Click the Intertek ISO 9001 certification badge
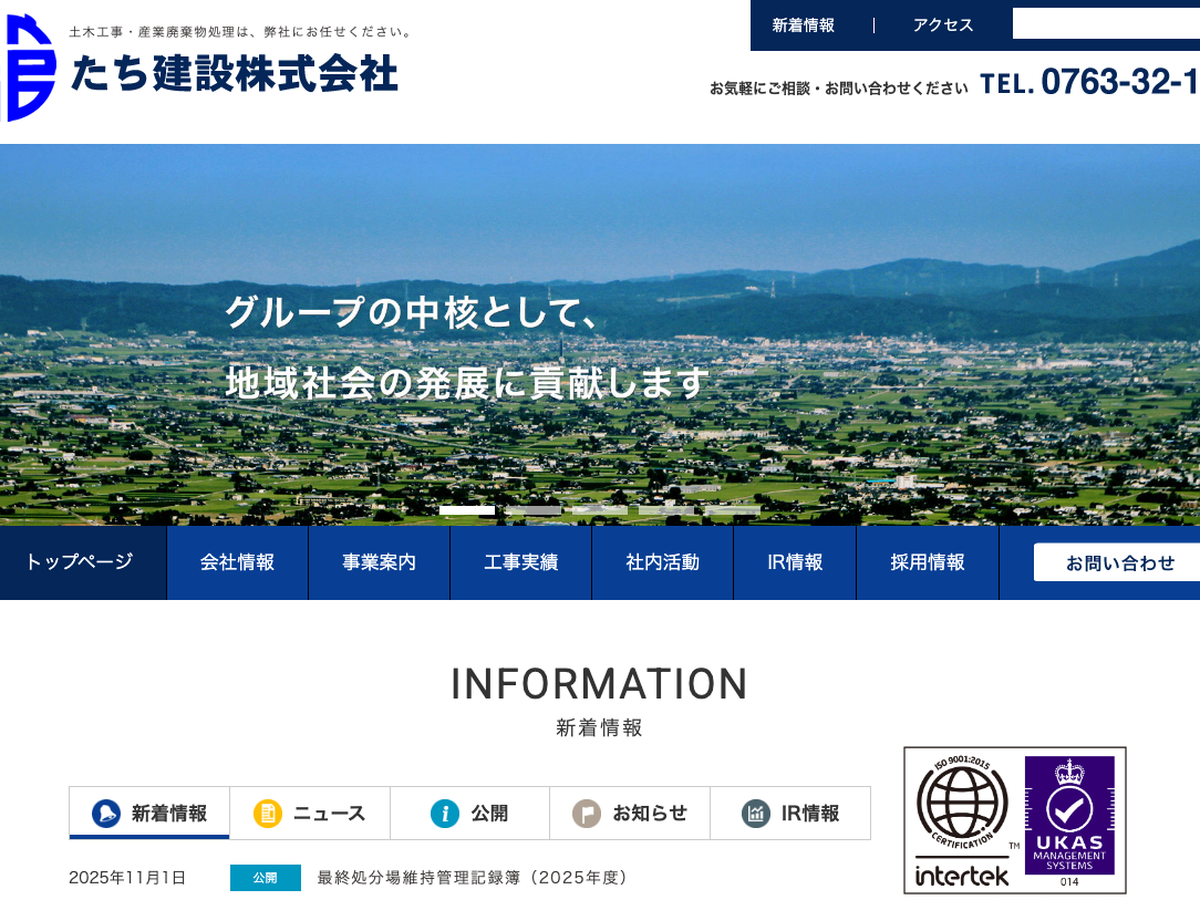This screenshot has width=1200, height=900. [x=962, y=820]
